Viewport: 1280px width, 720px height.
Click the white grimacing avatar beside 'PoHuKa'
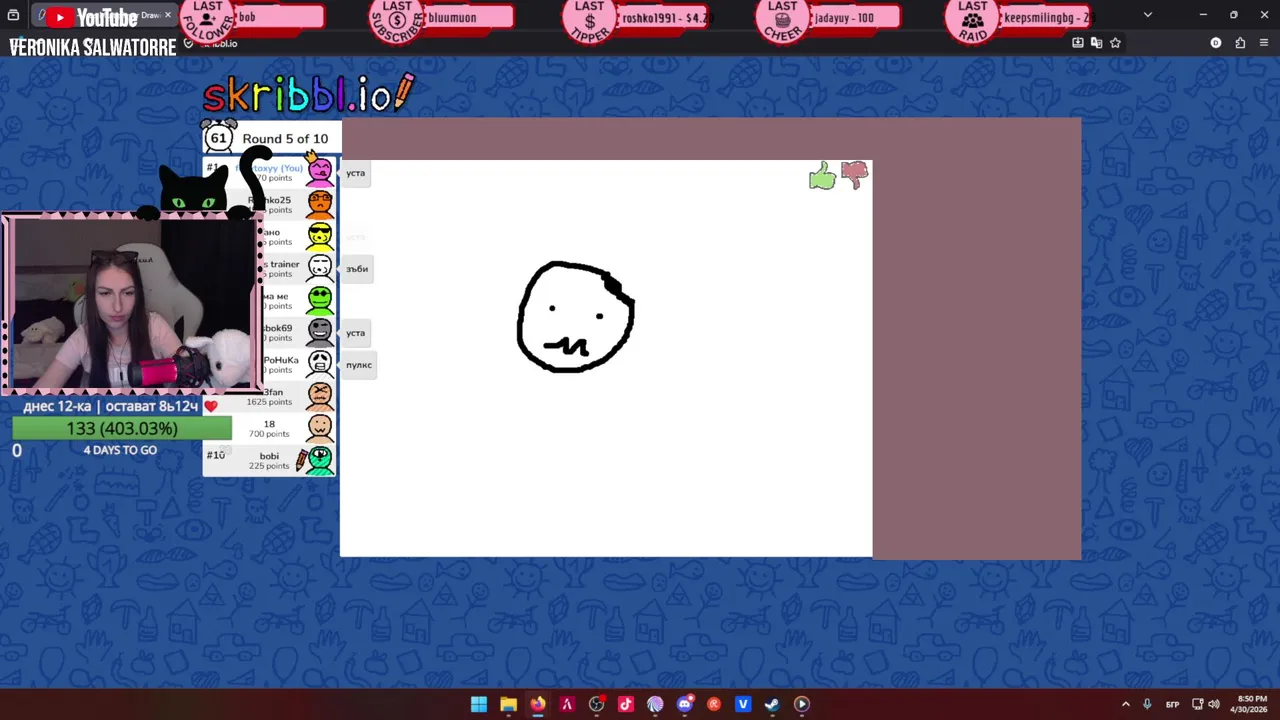coord(320,364)
